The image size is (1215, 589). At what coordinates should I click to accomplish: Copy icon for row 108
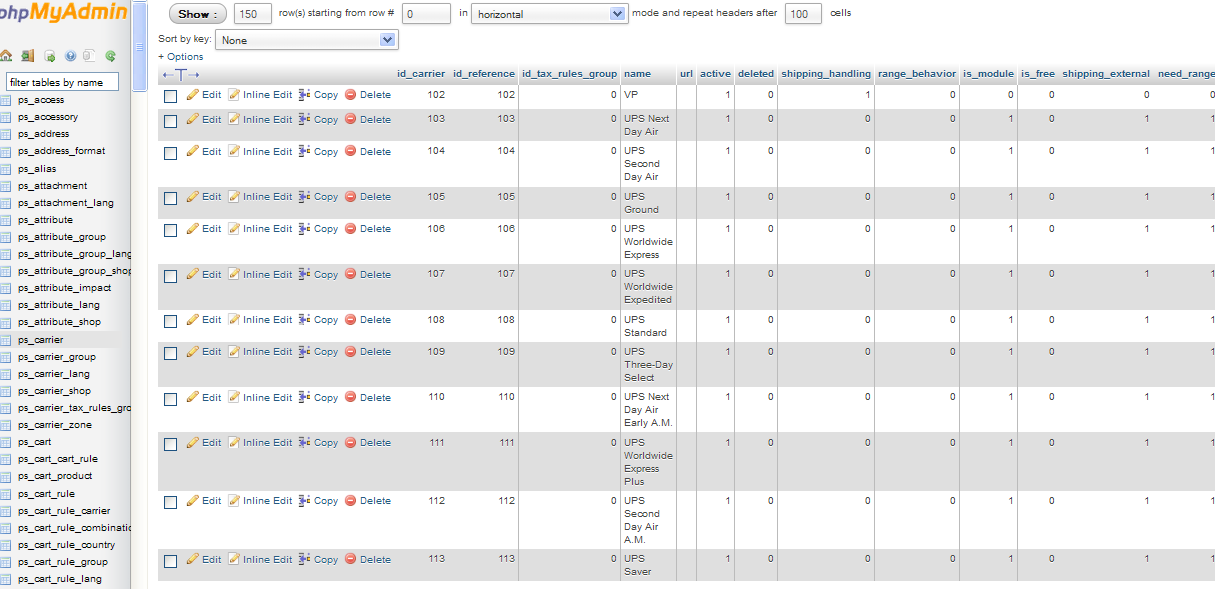pos(305,320)
